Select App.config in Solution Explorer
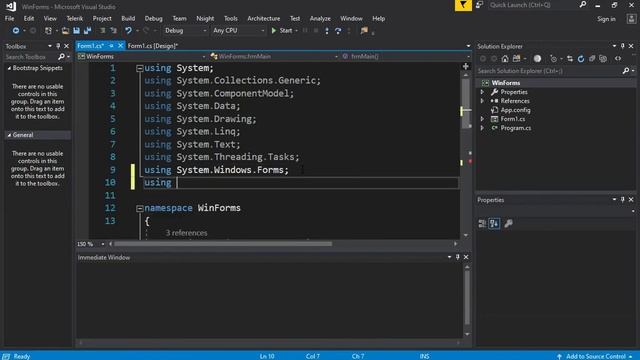Screen dimensions: 640x360 coord(515,110)
